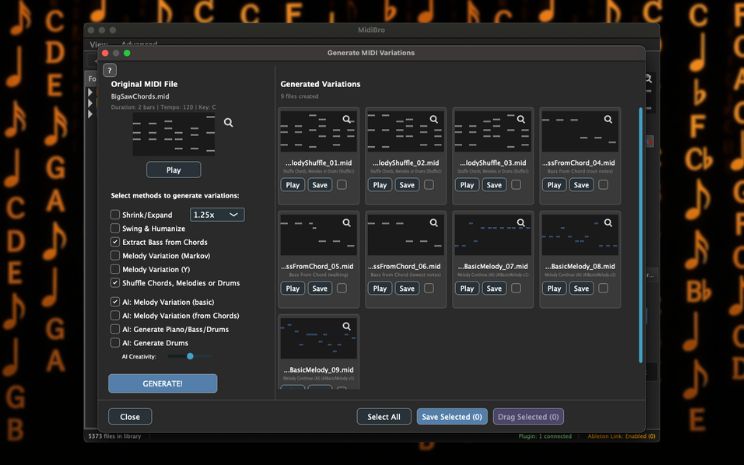This screenshot has height=465, width=744.
Task: Open the help question mark button
Action: pyautogui.click(x=110, y=70)
